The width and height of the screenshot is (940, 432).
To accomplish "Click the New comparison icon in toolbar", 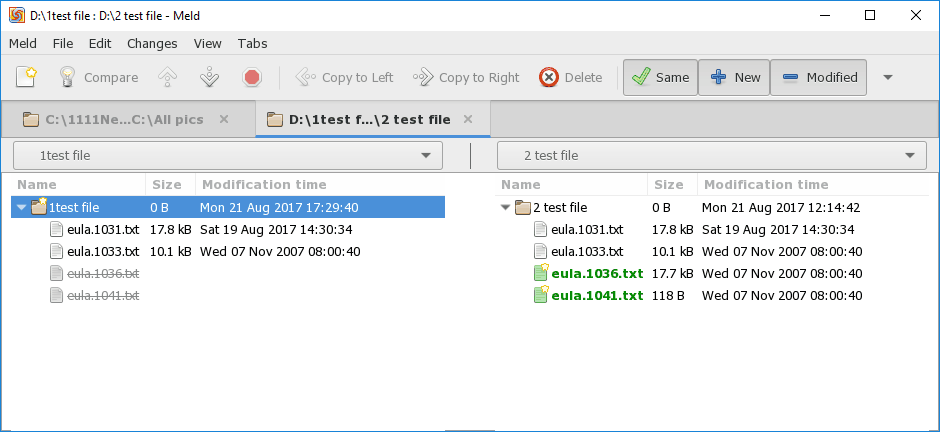I will click(26, 77).
